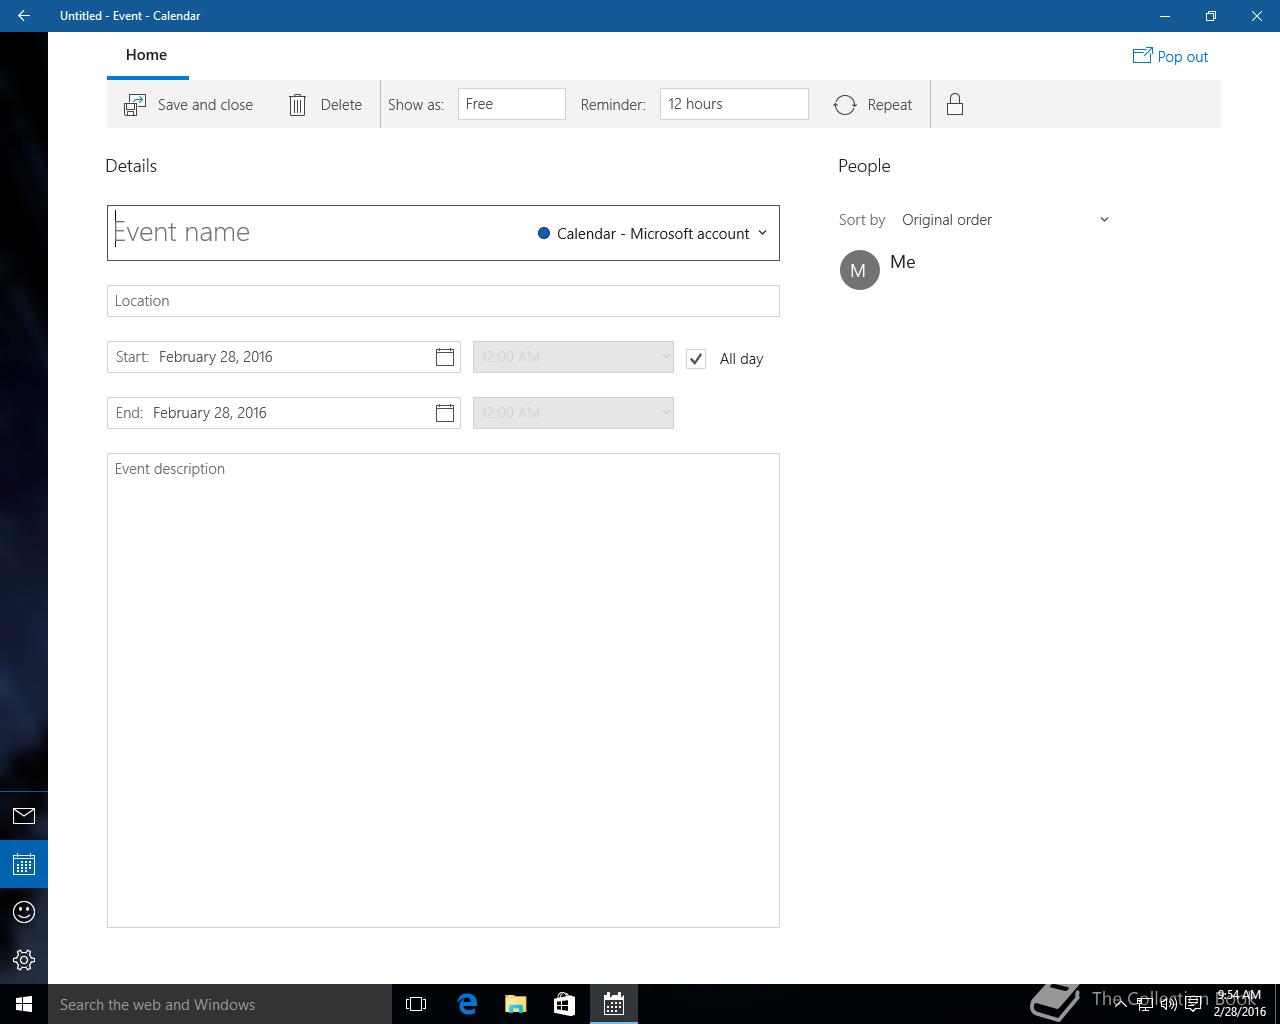This screenshot has height=1024, width=1280.
Task: Switch to Mail in the sidebar
Action: [24, 816]
